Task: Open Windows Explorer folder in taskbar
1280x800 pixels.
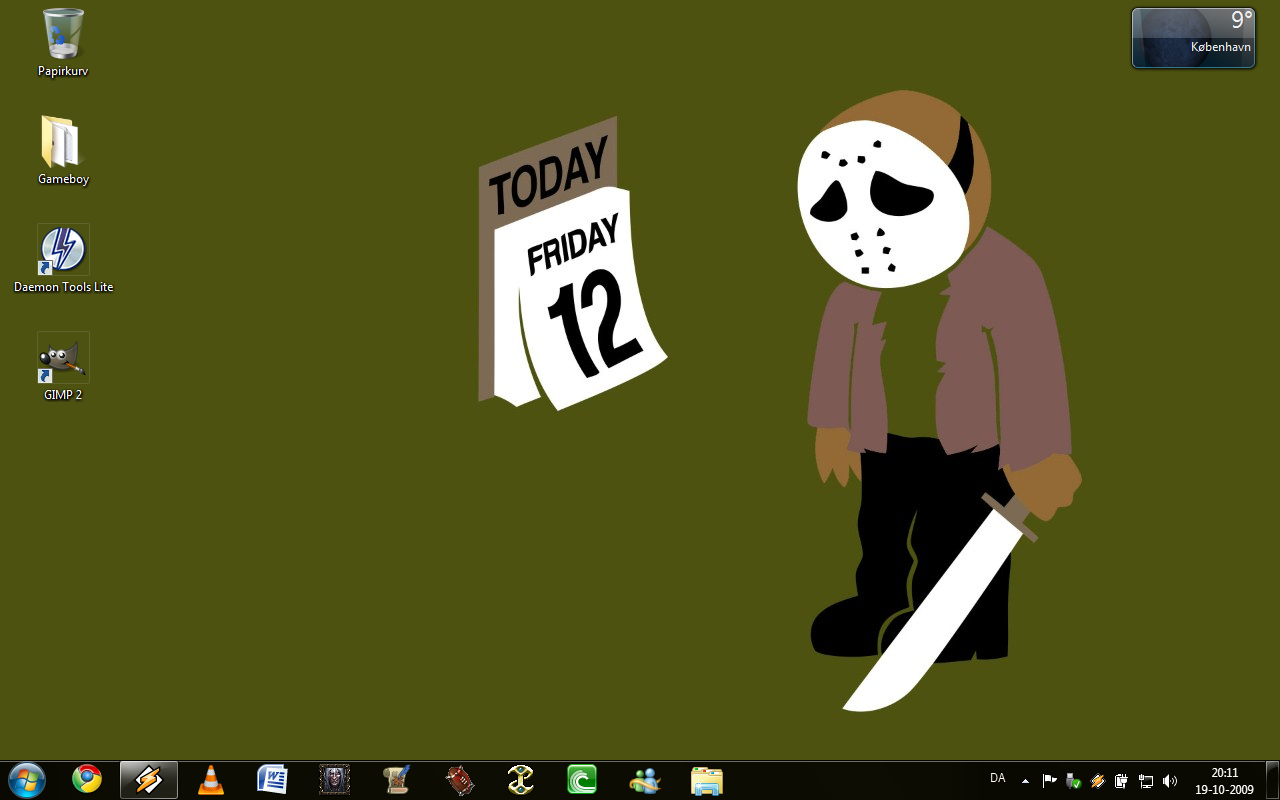Action: coord(707,779)
